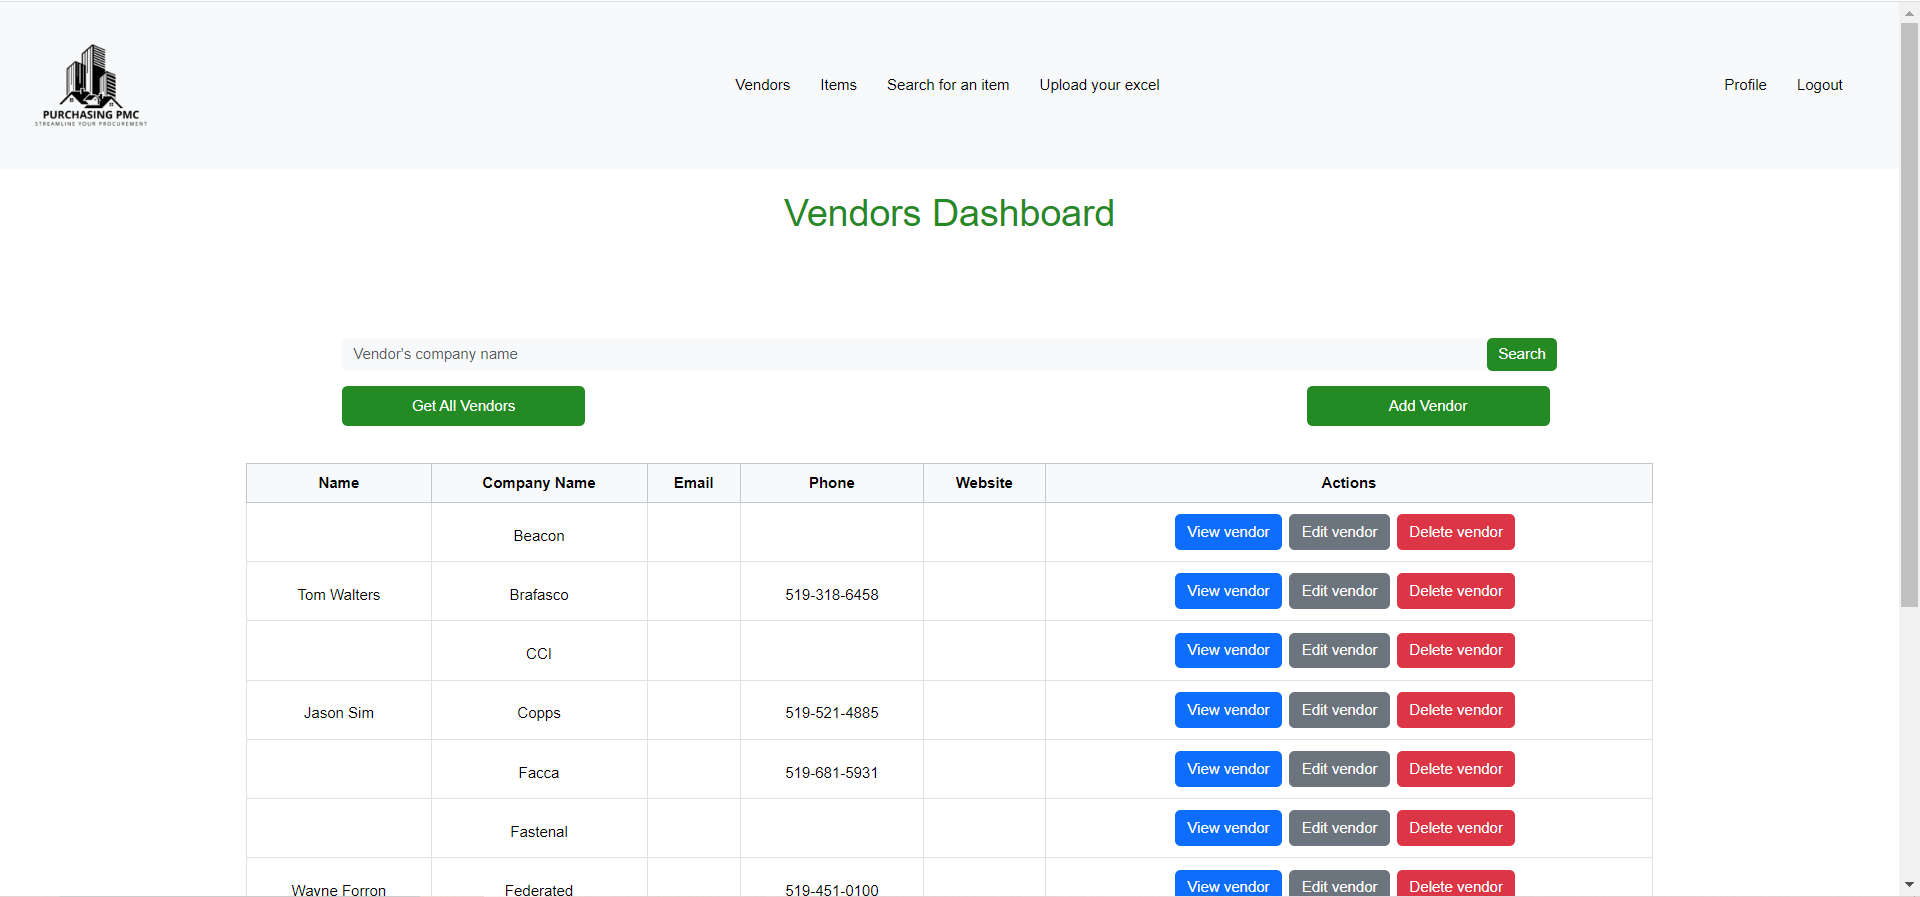
Task: Click Logout in the header
Action: [1819, 85]
